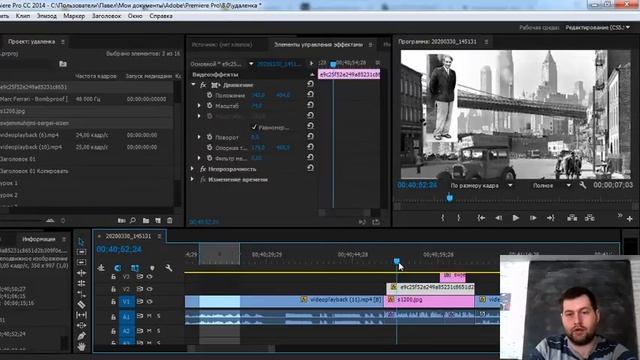The image size is (640, 360).
Task: Reset the Поворот parameter
Action: click(310, 136)
